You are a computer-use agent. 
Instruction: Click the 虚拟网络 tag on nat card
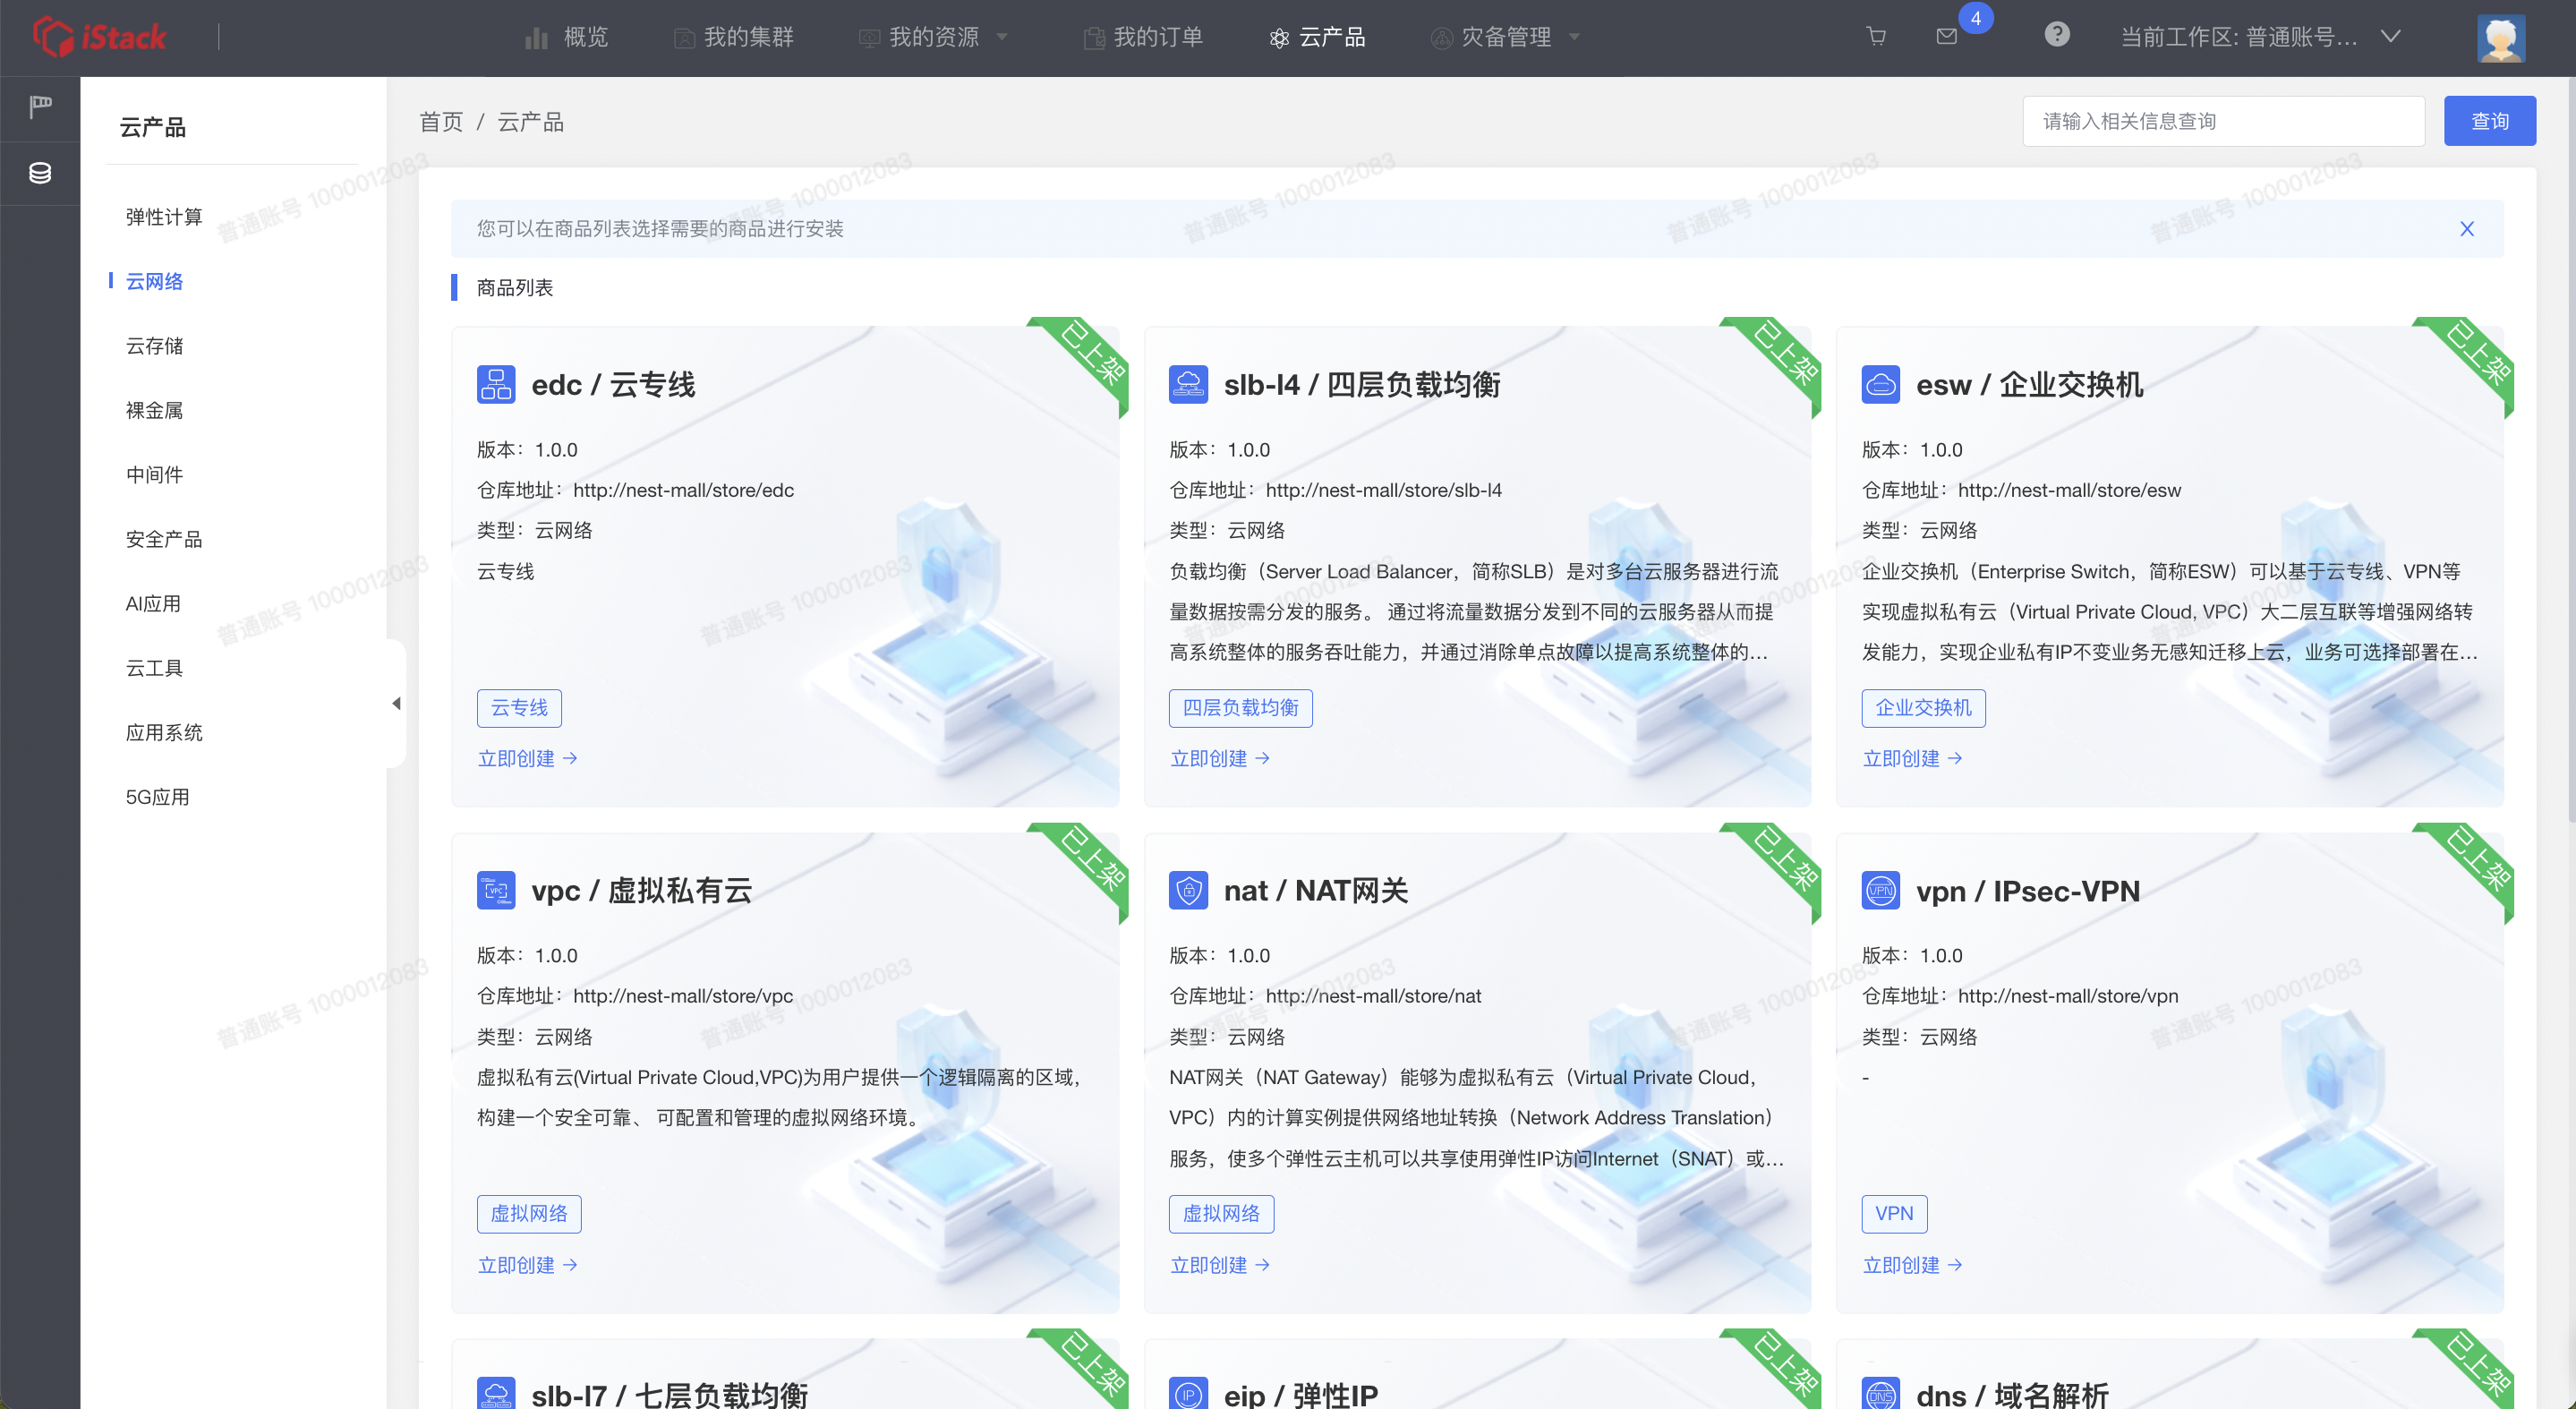pyautogui.click(x=1221, y=1214)
